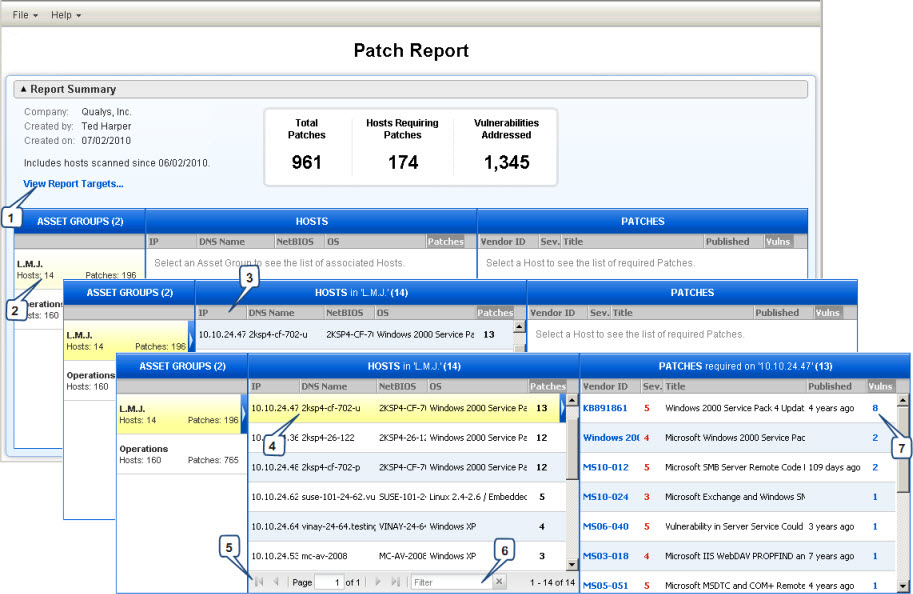The height and width of the screenshot is (594, 913).
Task: Click the up arrow of the patches scrollbar
Action: click(902, 401)
